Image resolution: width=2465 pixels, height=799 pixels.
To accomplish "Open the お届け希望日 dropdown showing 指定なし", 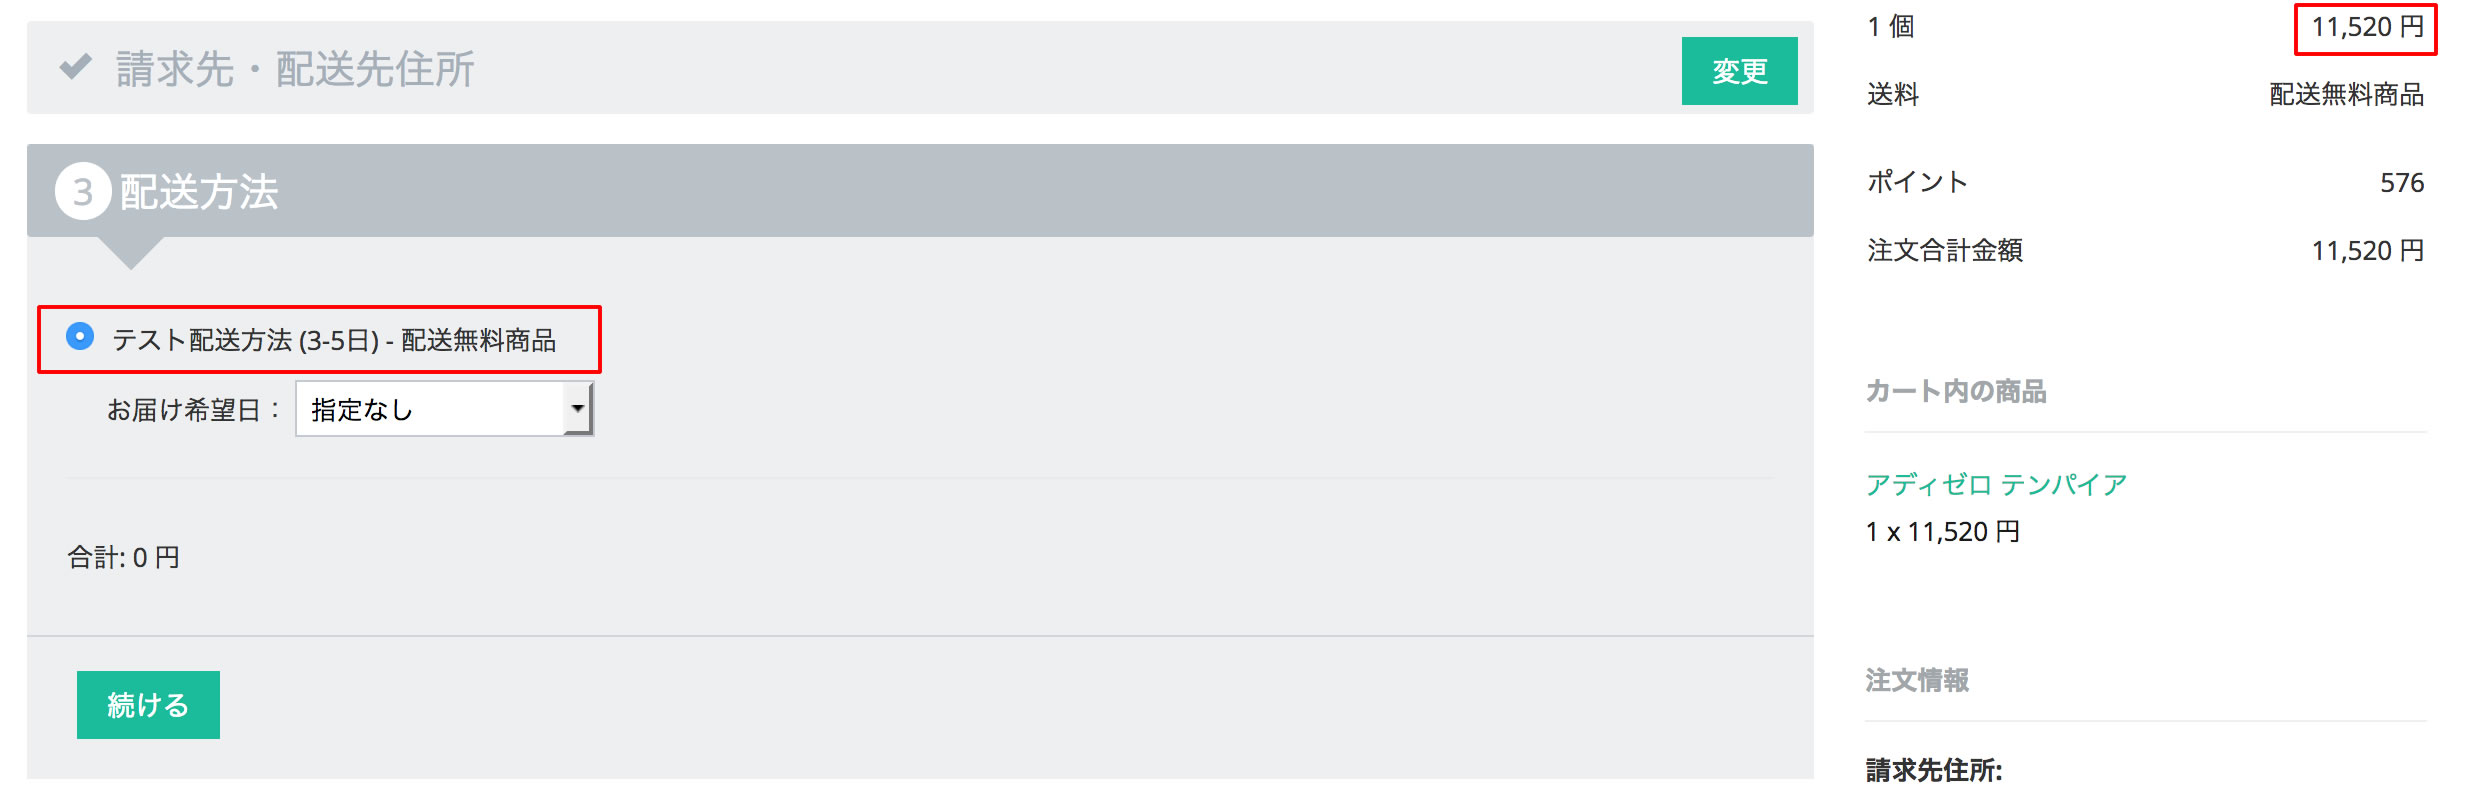I will [444, 408].
